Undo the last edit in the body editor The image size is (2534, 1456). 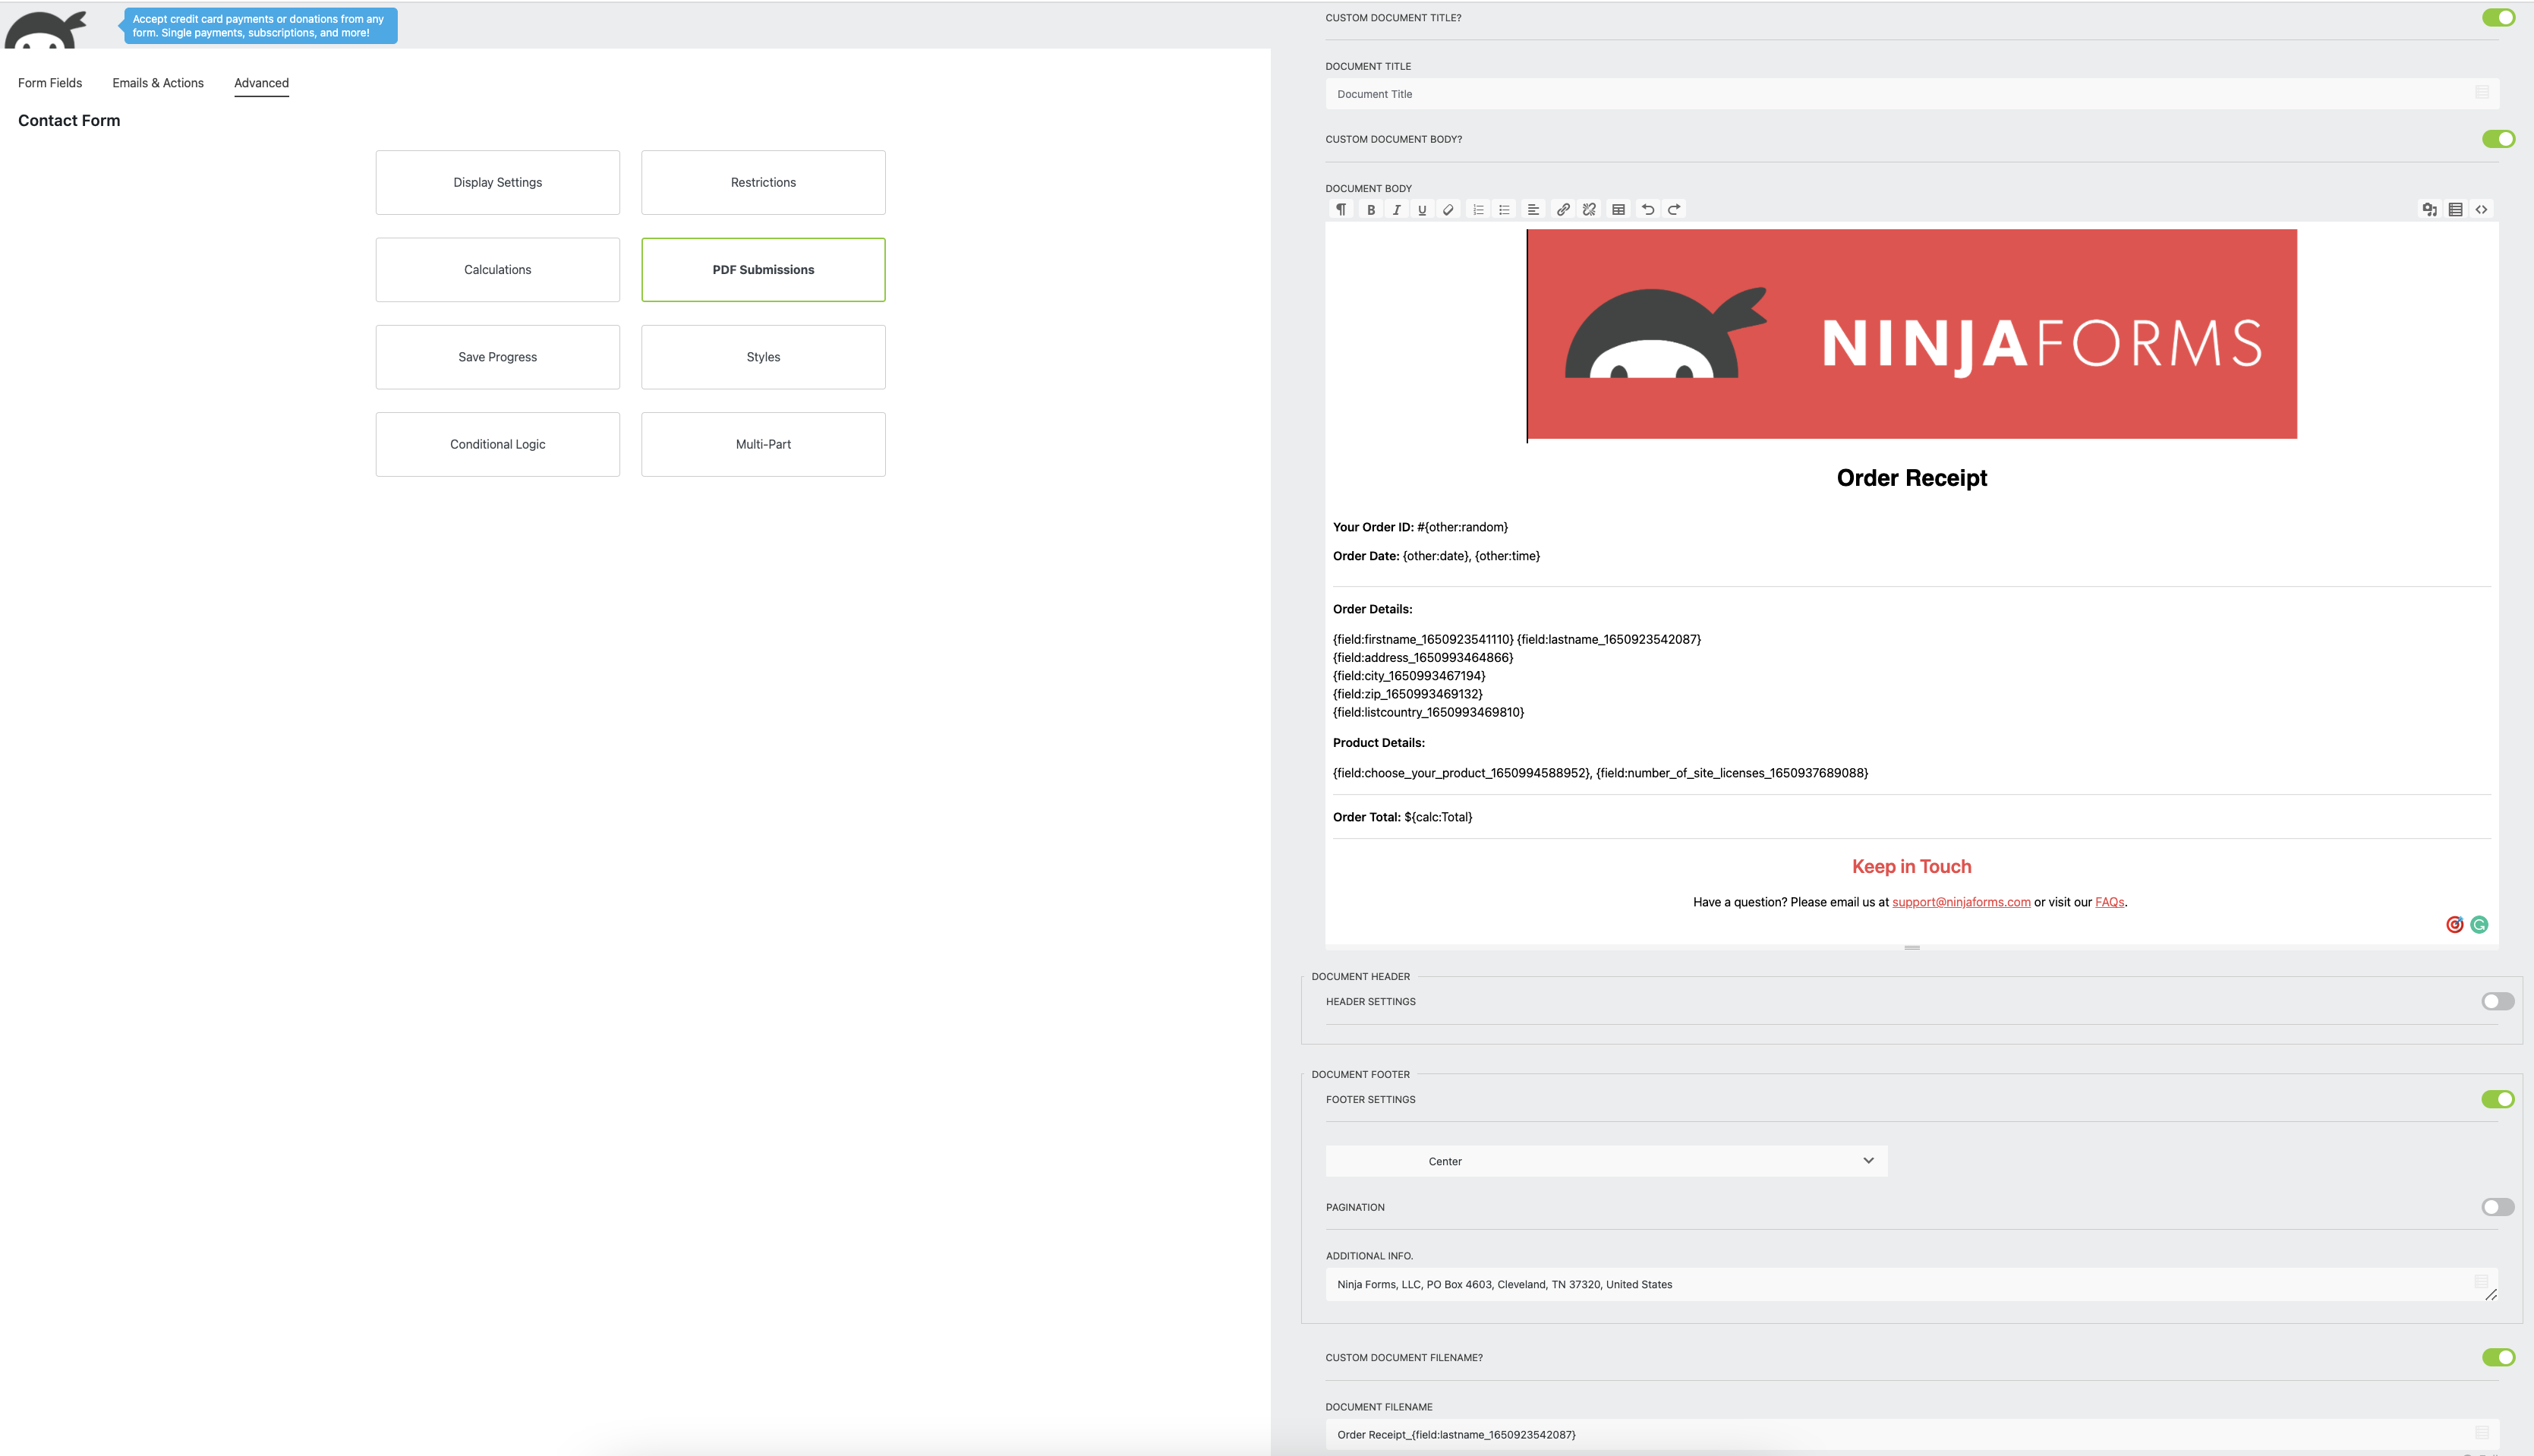point(1648,209)
